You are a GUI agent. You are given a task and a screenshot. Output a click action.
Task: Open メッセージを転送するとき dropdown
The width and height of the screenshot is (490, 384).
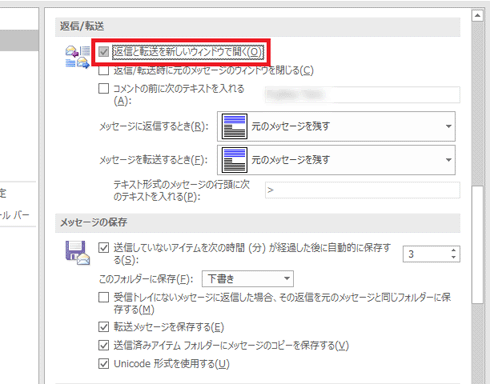pos(336,160)
